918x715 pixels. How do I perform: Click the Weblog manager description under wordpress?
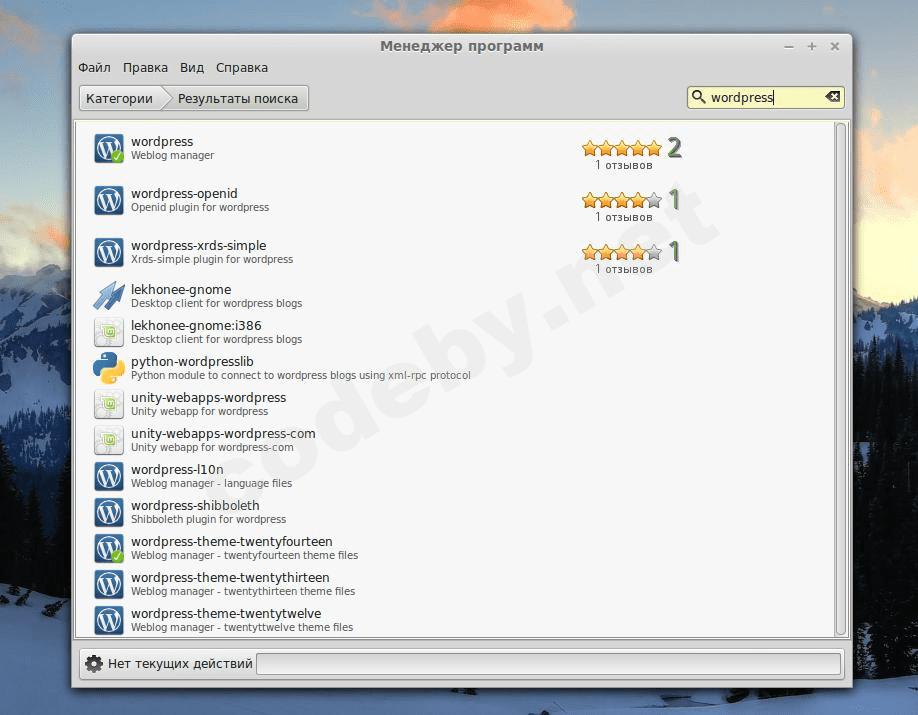coord(173,156)
